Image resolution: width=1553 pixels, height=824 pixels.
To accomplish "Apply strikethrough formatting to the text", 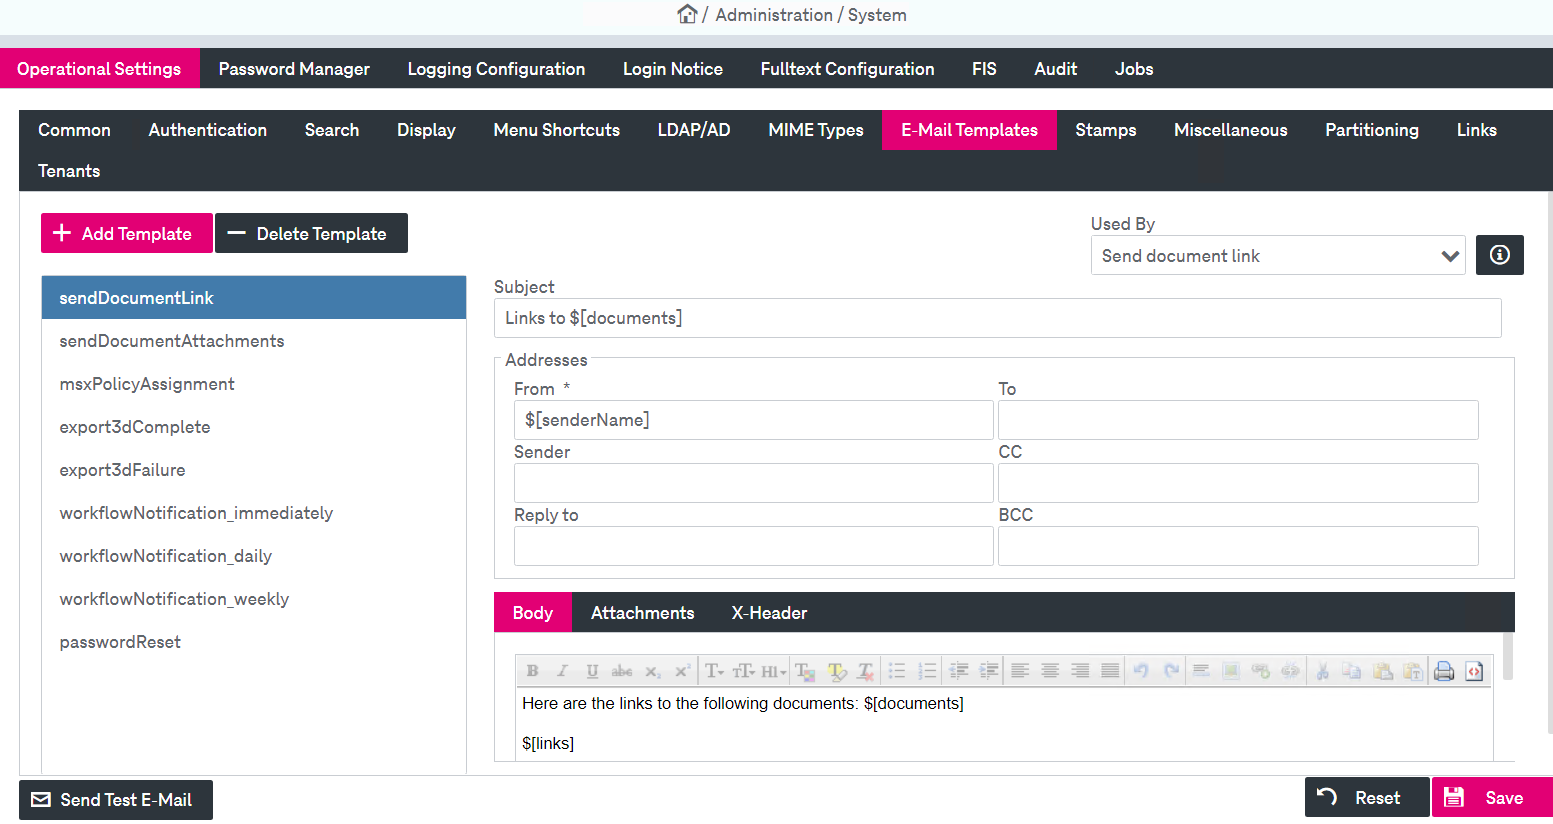I will coord(622,670).
